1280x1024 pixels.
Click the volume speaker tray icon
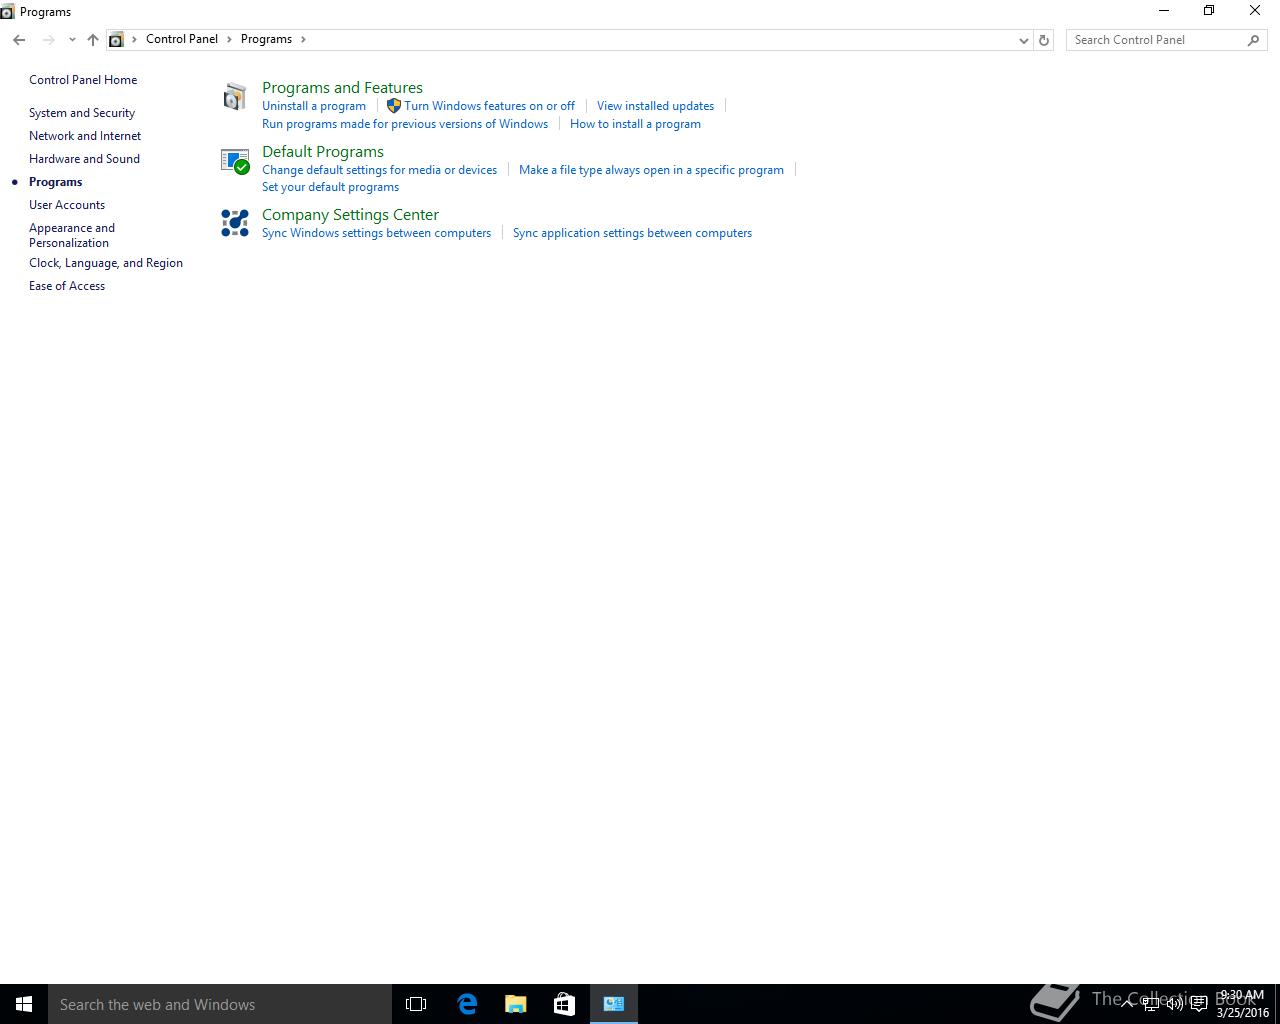pyautogui.click(x=1175, y=1004)
